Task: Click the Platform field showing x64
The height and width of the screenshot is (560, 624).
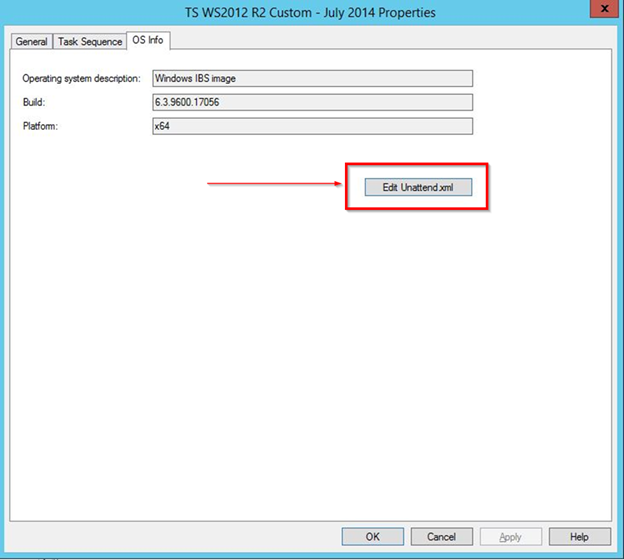Action: 312,126
